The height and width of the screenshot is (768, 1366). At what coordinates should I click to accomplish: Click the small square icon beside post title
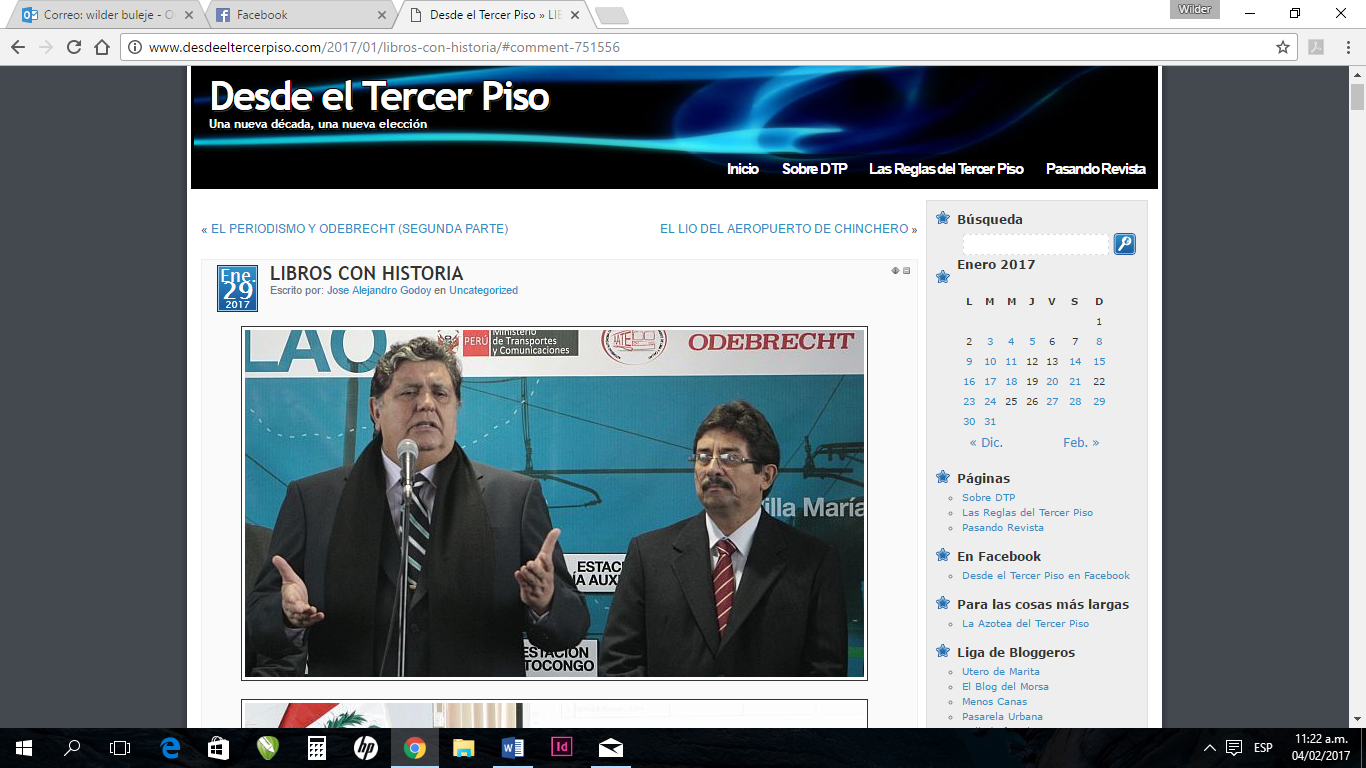pos(907,270)
